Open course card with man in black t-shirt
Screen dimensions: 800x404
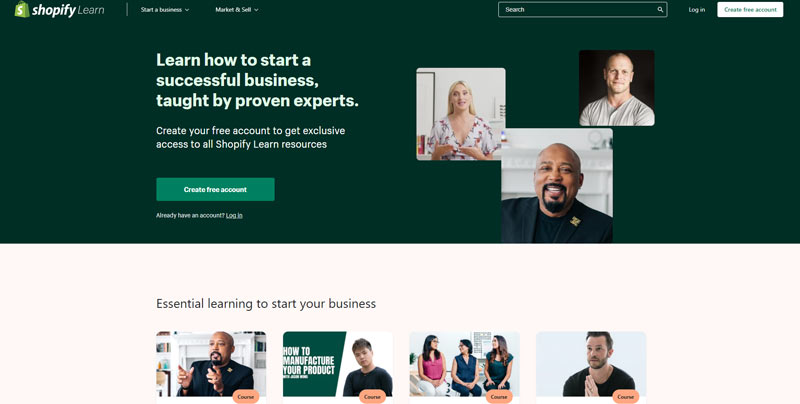pyautogui.click(x=591, y=364)
